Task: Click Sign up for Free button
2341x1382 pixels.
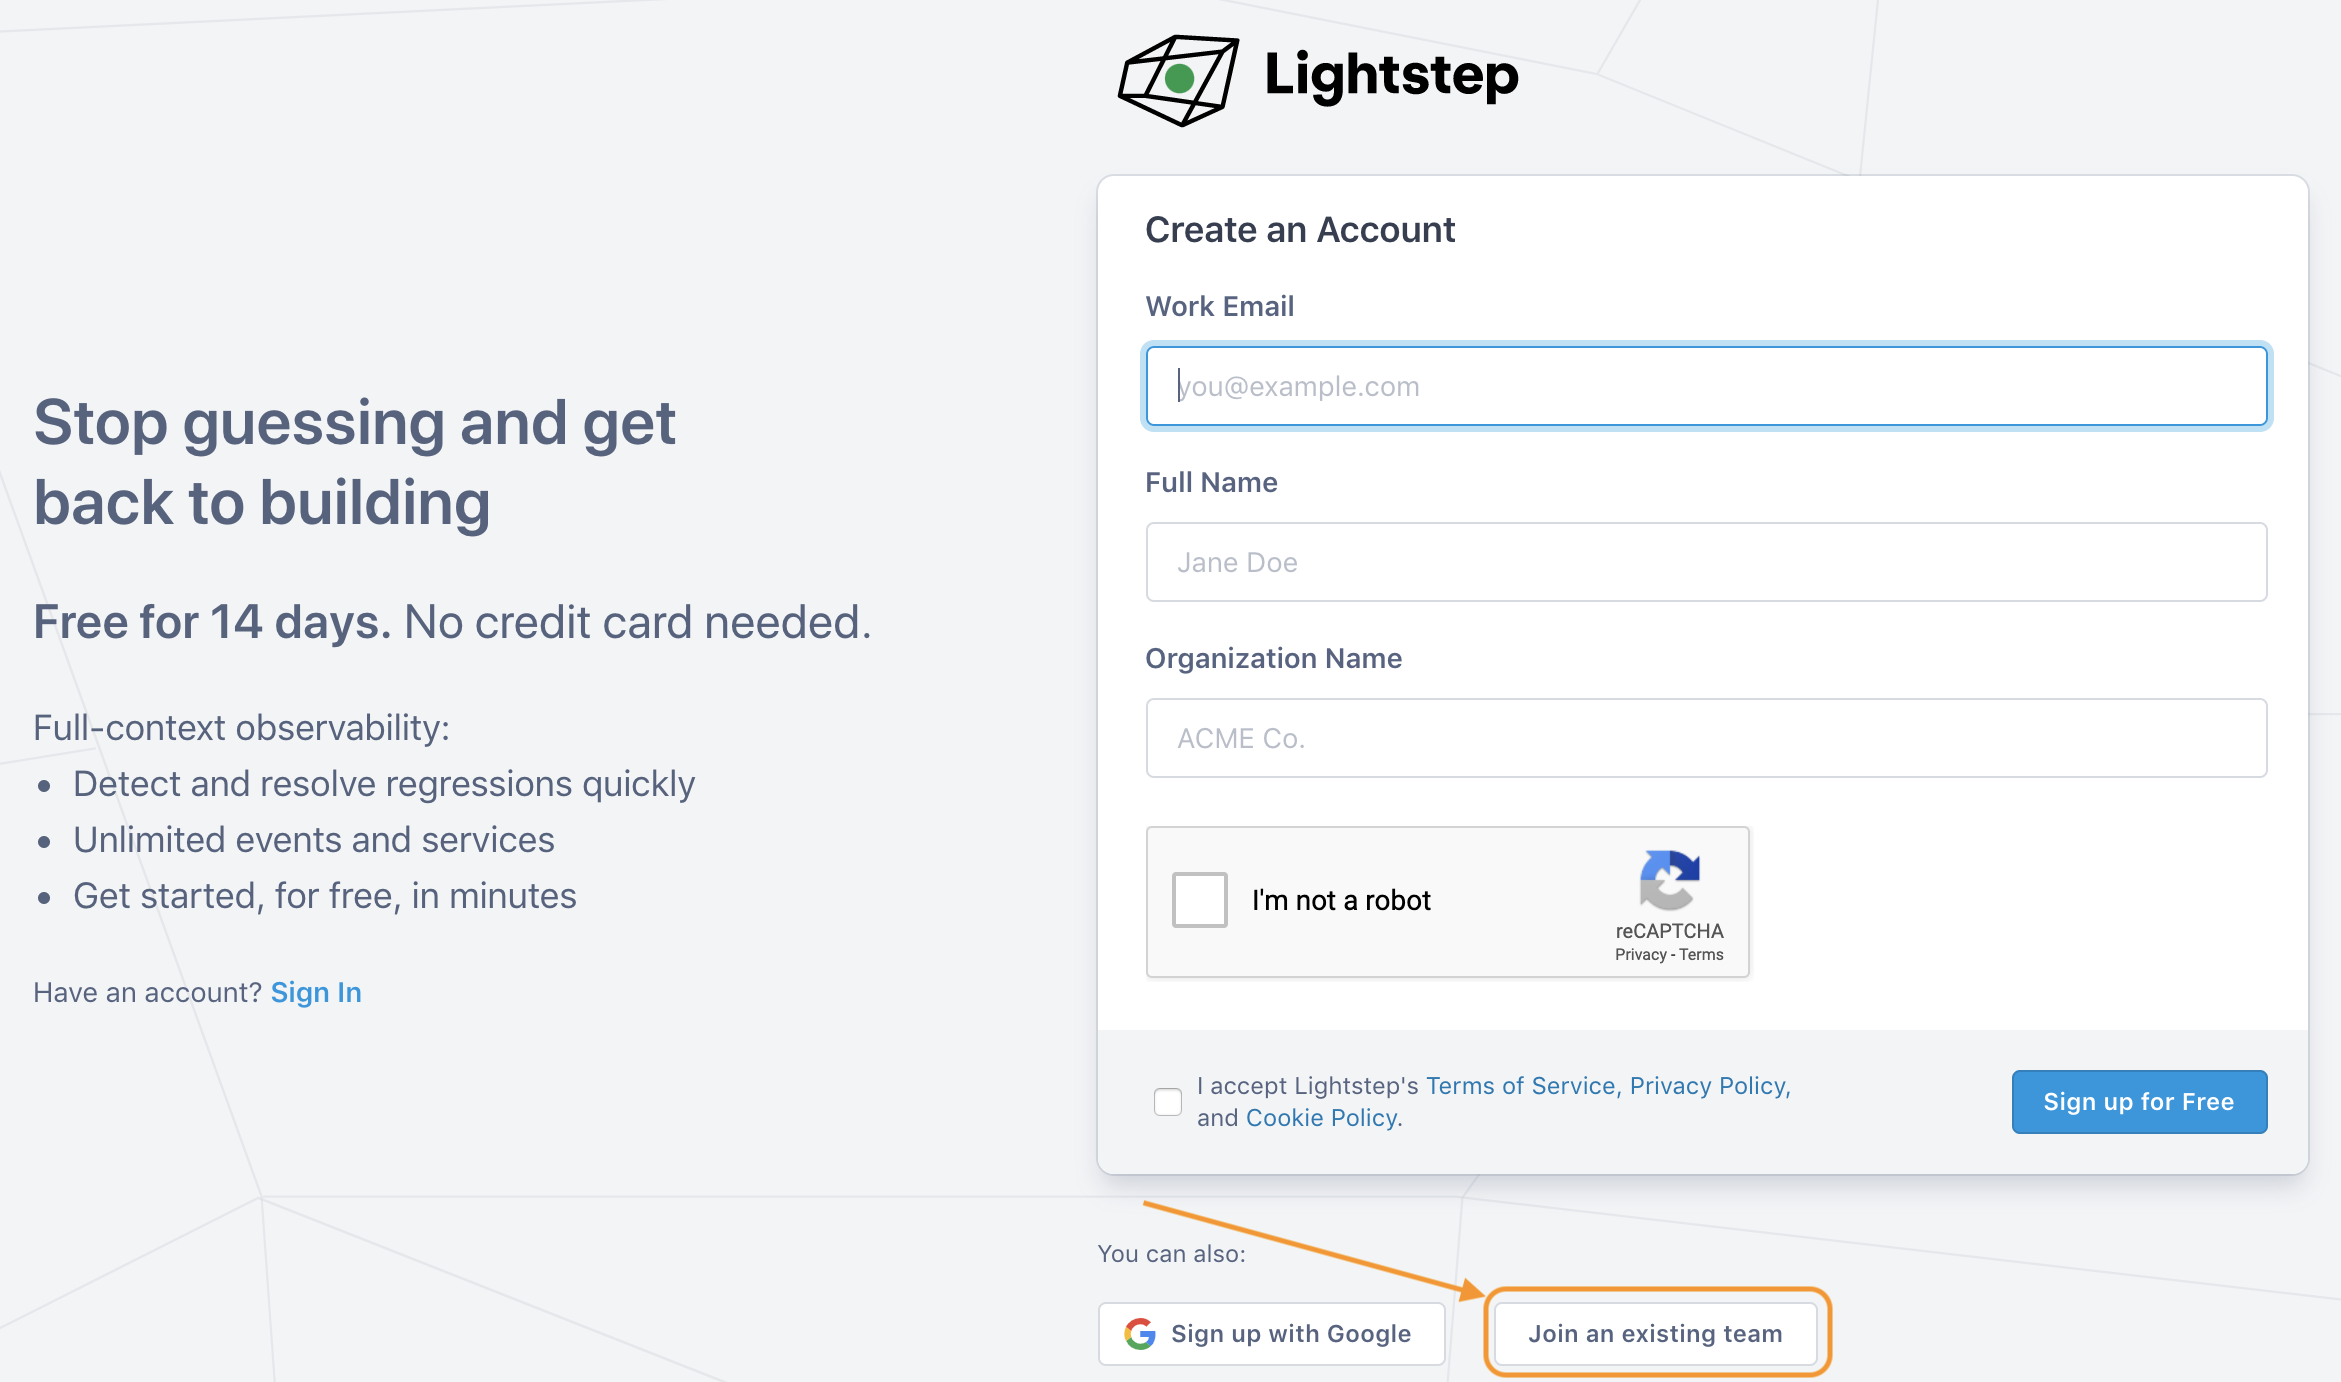Action: (2139, 1102)
